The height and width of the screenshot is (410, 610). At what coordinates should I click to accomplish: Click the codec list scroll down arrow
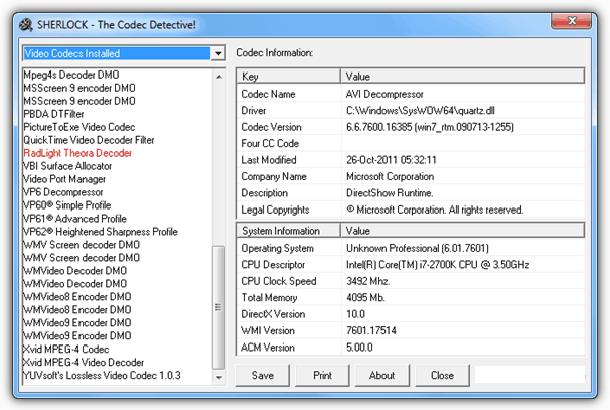(219, 377)
